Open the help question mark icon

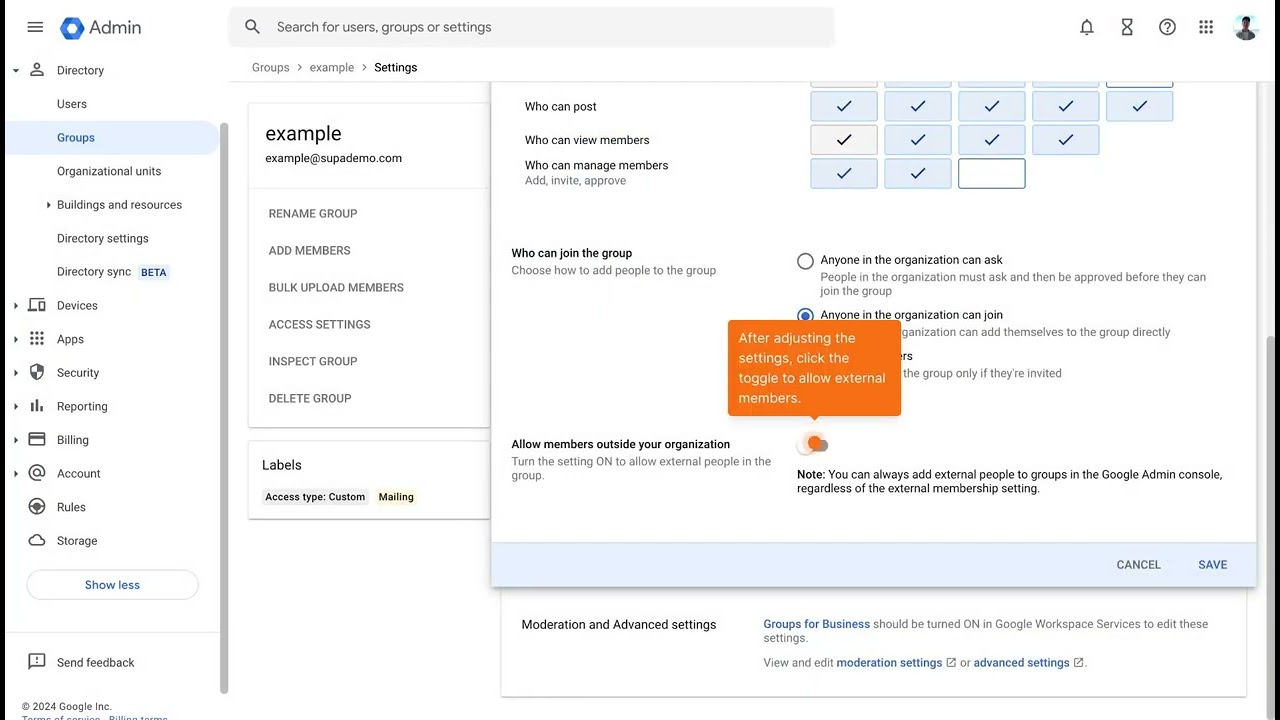[1167, 27]
